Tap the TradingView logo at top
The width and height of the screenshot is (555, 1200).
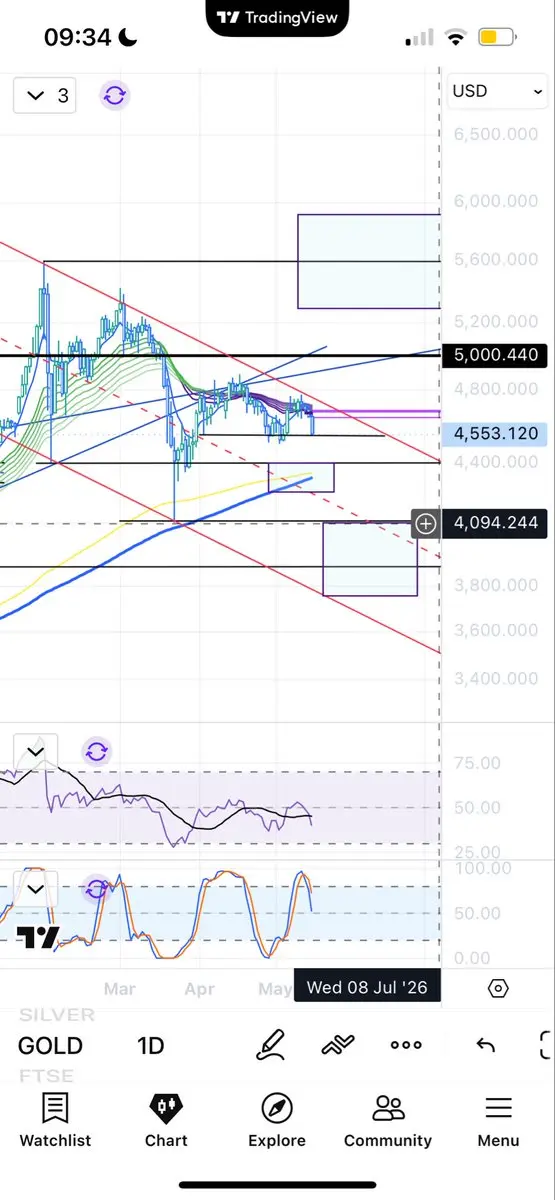point(277,17)
